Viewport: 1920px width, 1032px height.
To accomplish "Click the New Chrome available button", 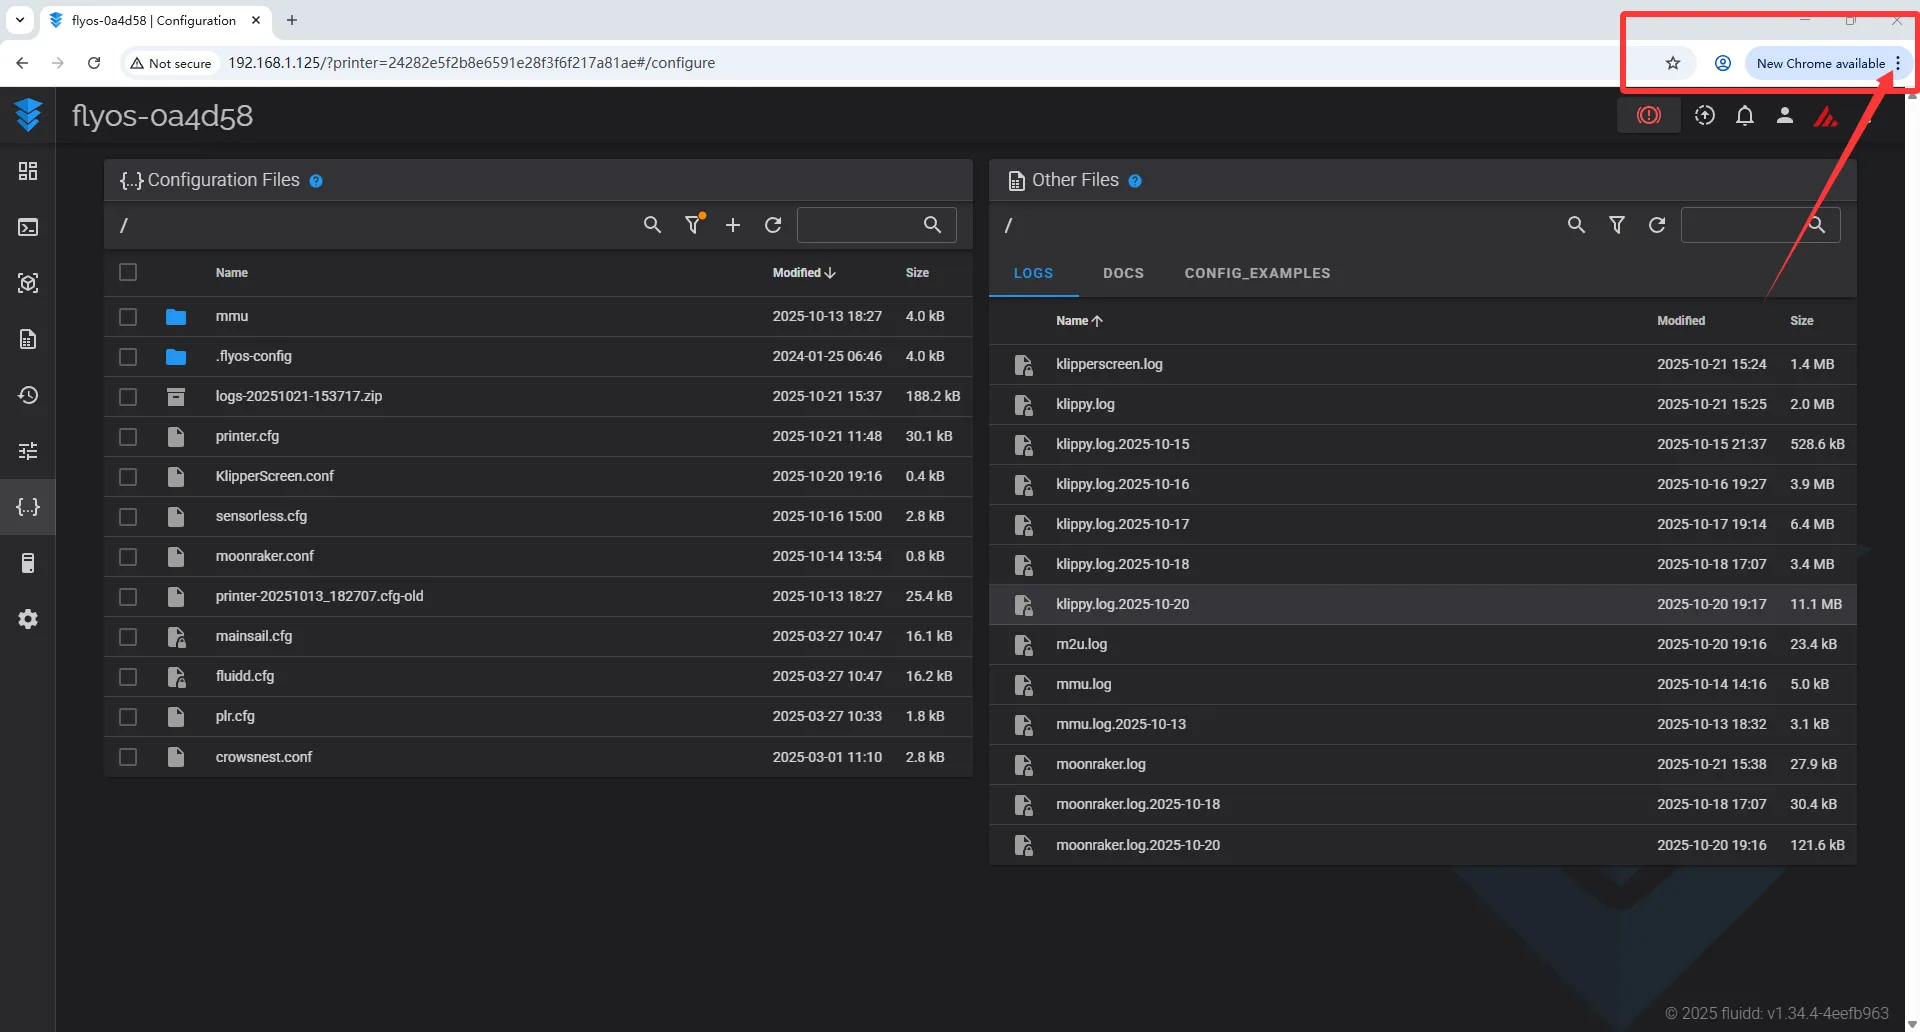I will tap(1820, 63).
